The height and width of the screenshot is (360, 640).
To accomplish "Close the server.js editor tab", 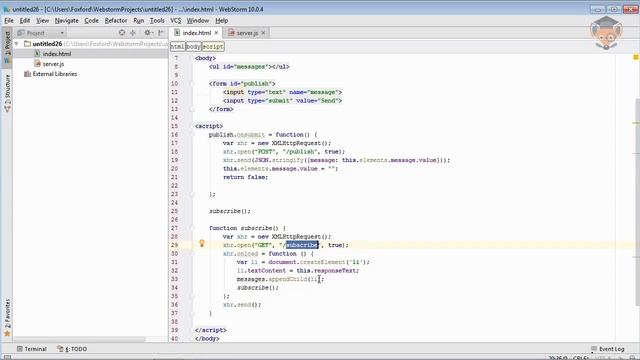I will [263, 33].
